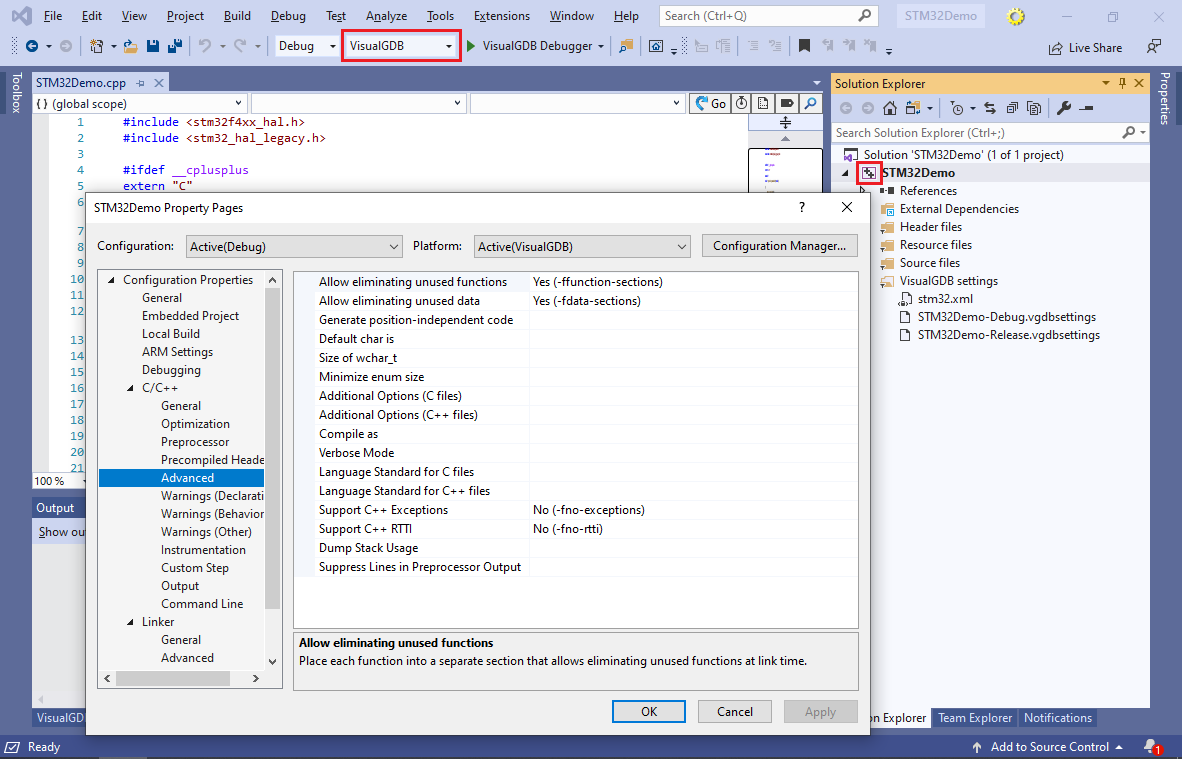Select Optimization under C/C++
1182x759 pixels.
coord(195,424)
